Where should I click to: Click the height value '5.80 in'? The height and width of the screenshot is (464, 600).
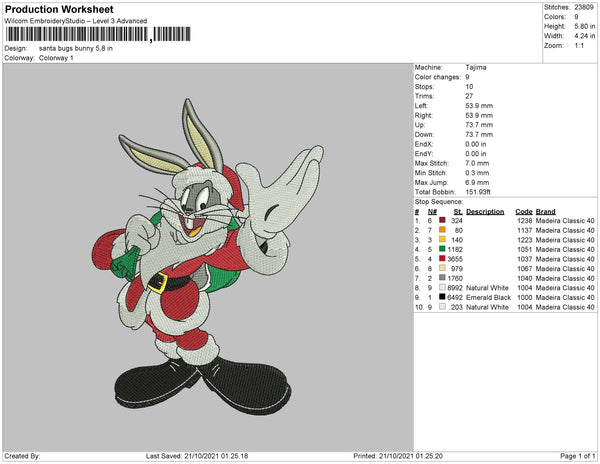[585, 26]
